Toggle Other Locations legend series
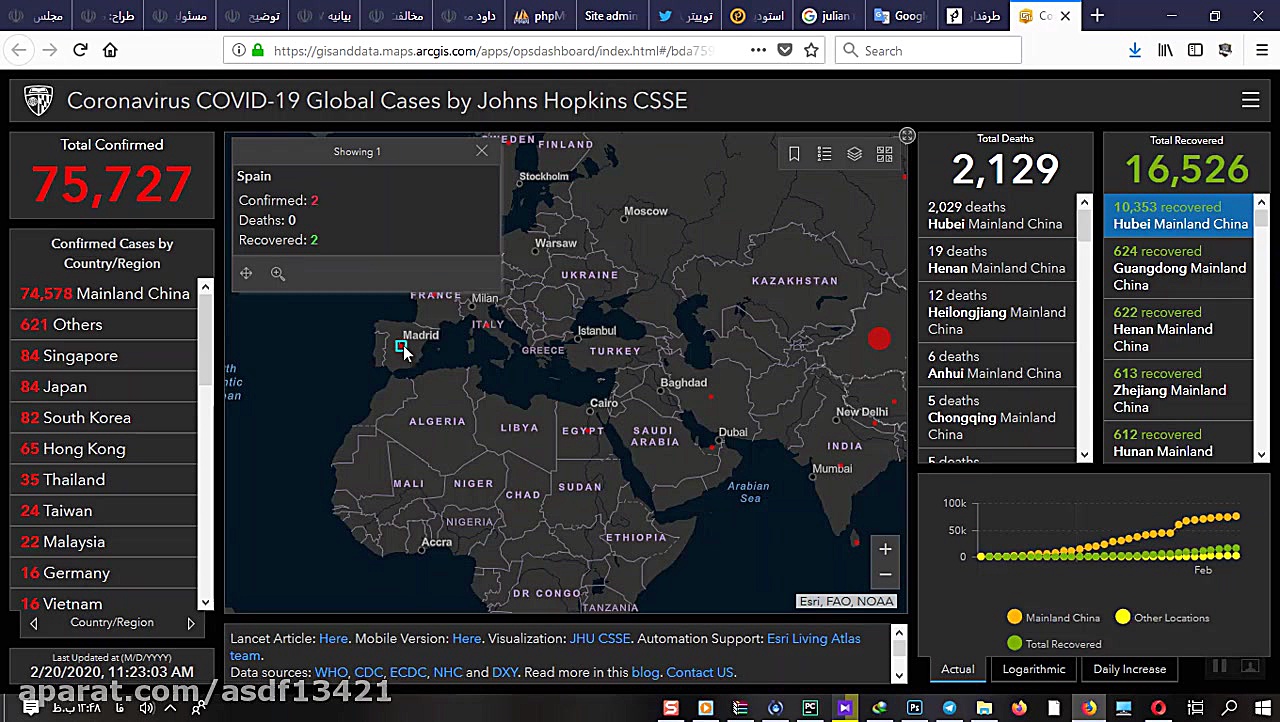This screenshot has width=1280, height=722. click(x=1161, y=618)
